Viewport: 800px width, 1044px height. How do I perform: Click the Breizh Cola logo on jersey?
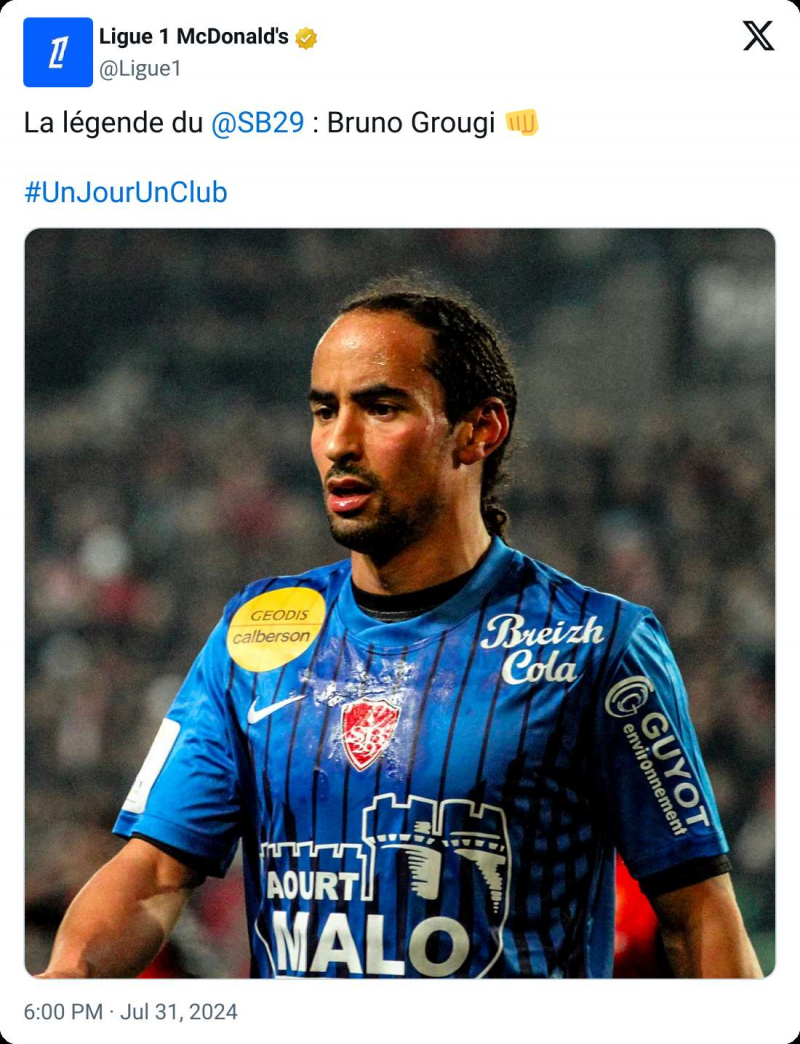[542, 649]
